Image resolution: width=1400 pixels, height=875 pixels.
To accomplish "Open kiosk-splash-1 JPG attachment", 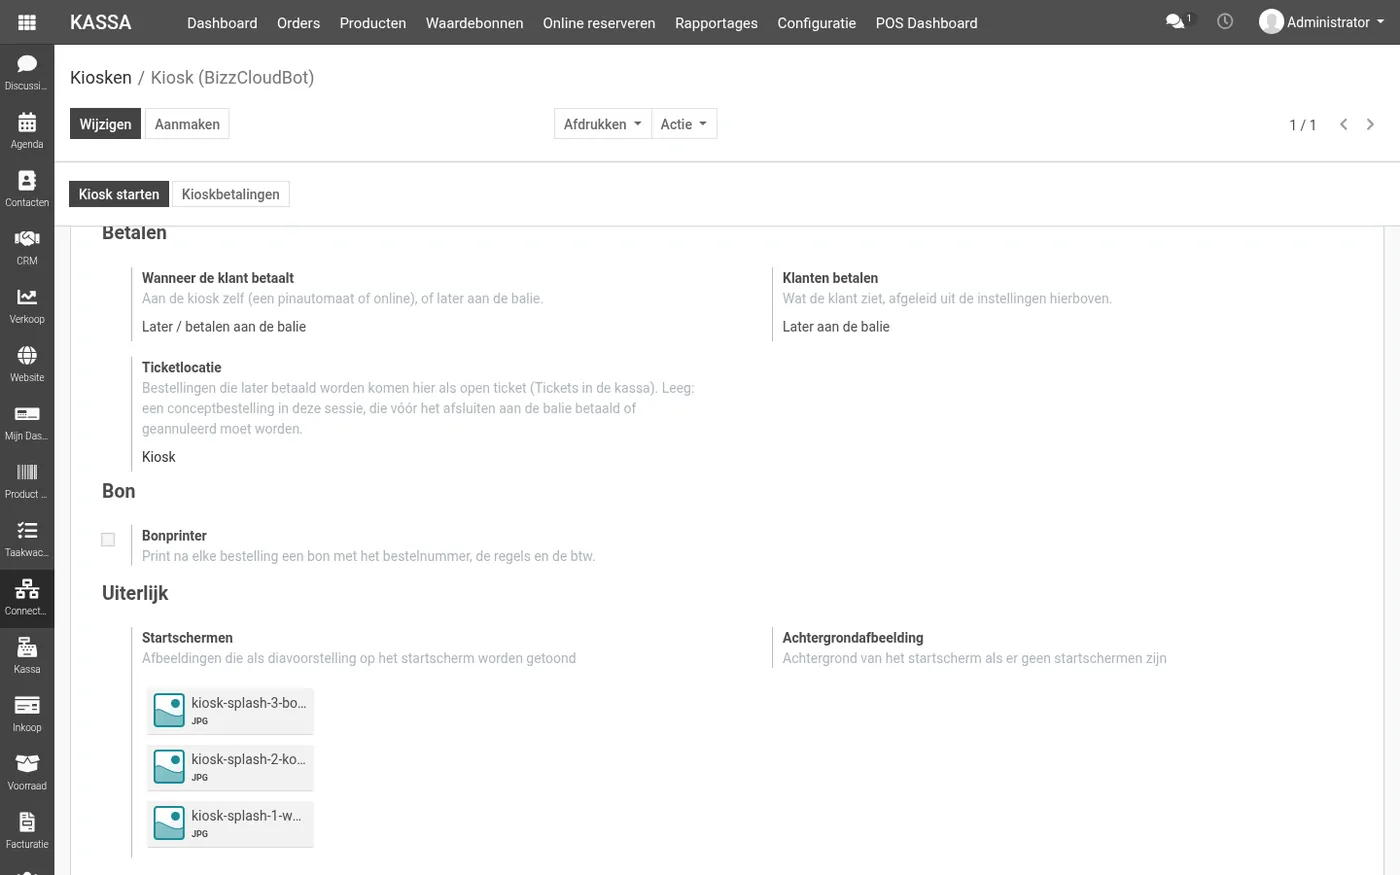I will [x=230, y=824].
